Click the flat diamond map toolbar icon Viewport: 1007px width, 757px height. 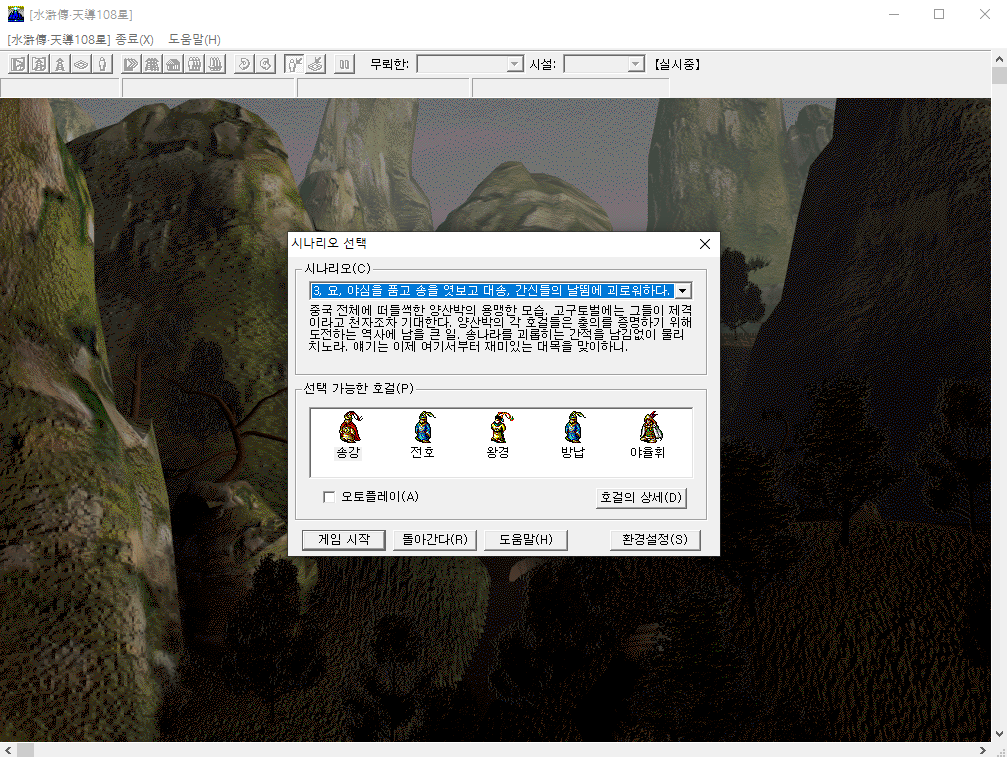(81, 64)
